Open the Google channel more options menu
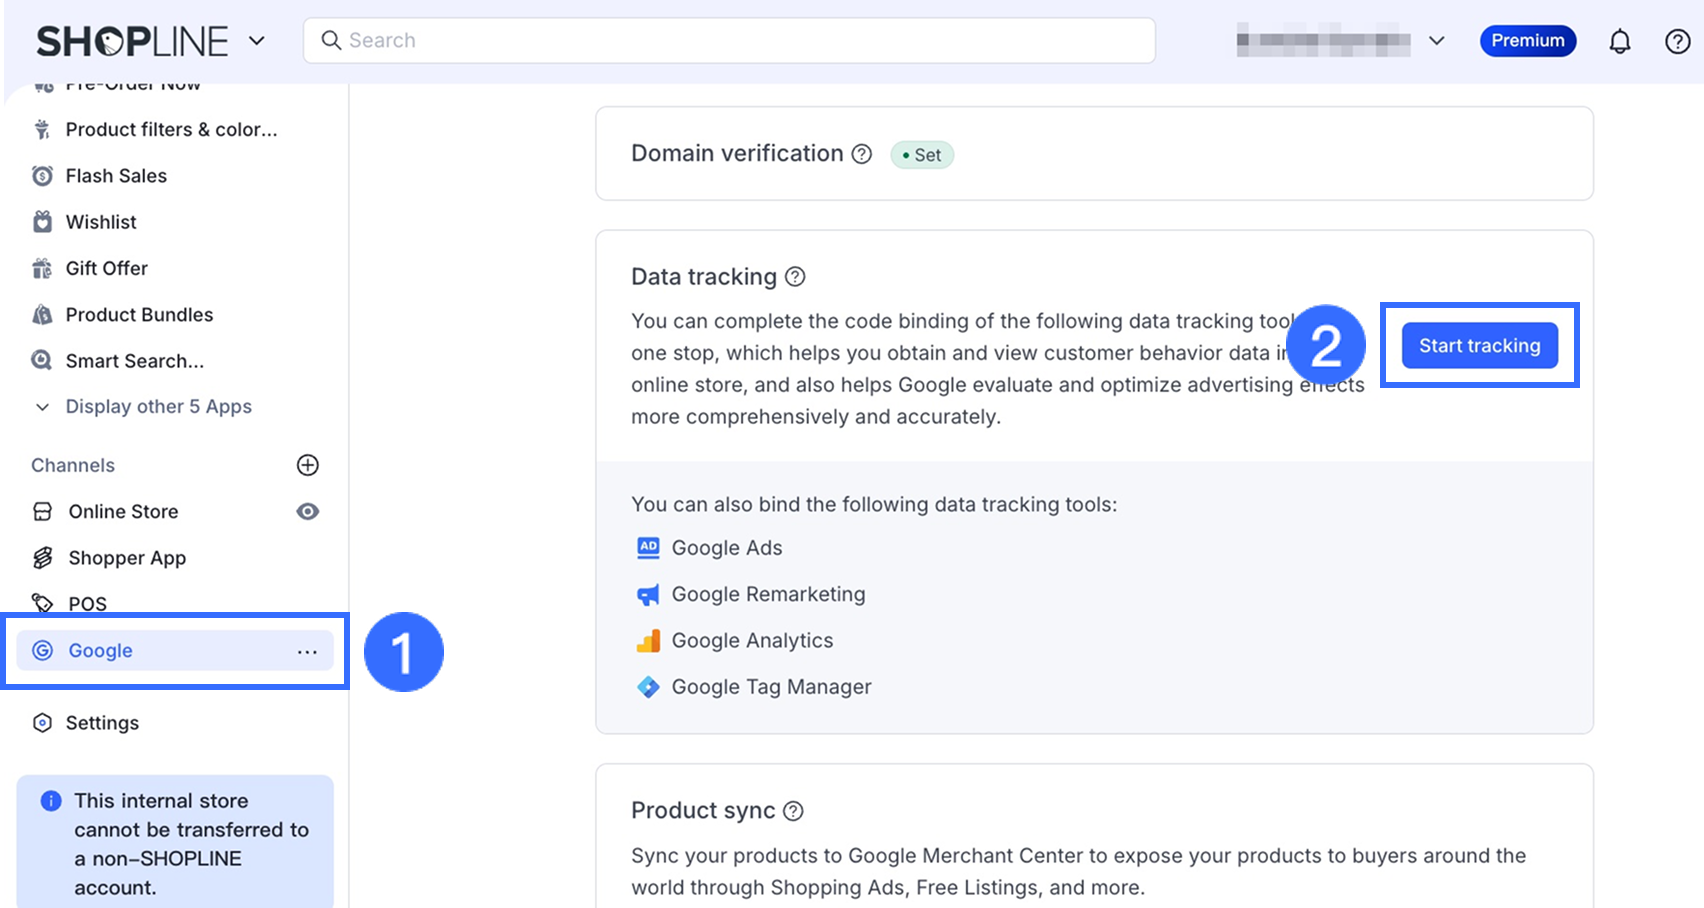 pos(307,651)
